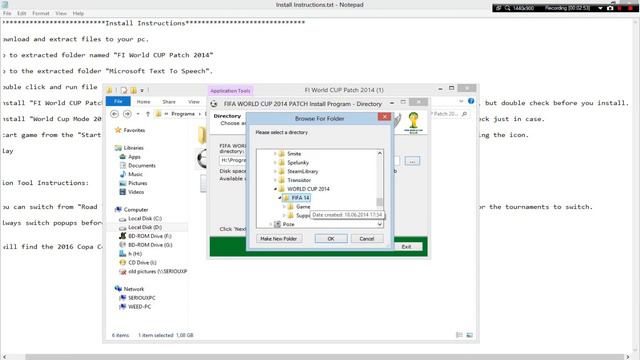Screen dimensions: 640x360
Task: Expand the Game subfolder node
Action: (284, 207)
